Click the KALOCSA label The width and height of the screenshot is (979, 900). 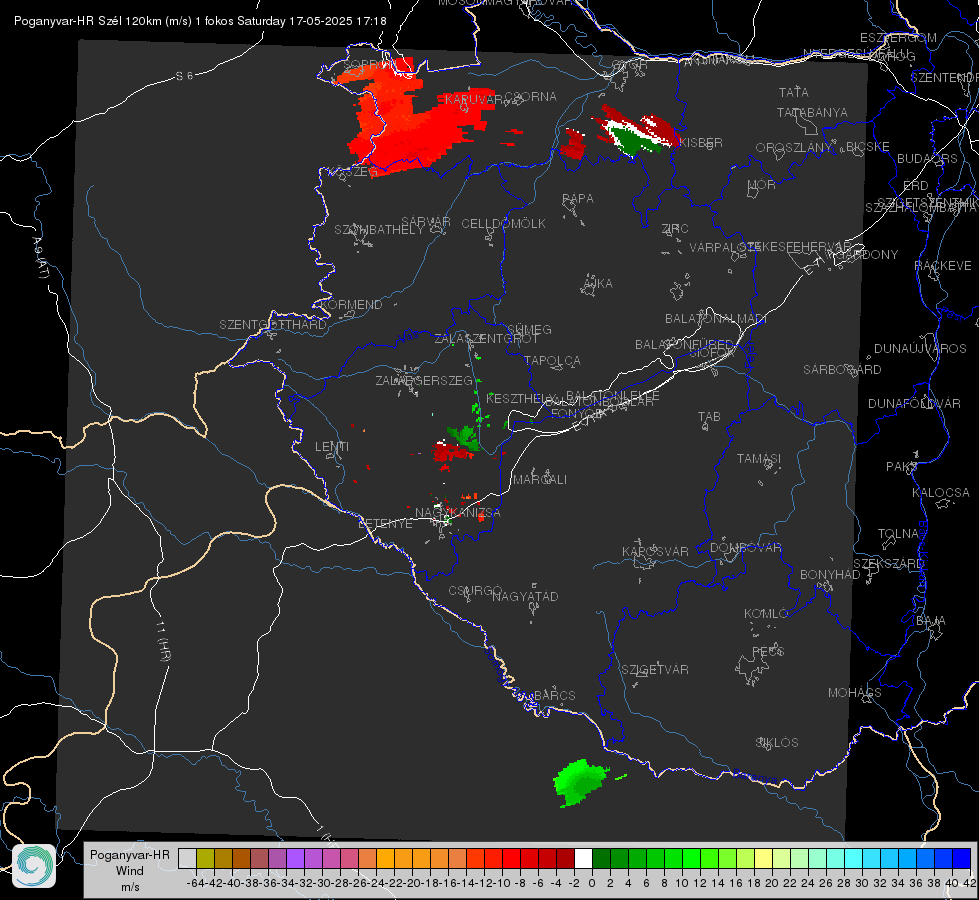940,493
